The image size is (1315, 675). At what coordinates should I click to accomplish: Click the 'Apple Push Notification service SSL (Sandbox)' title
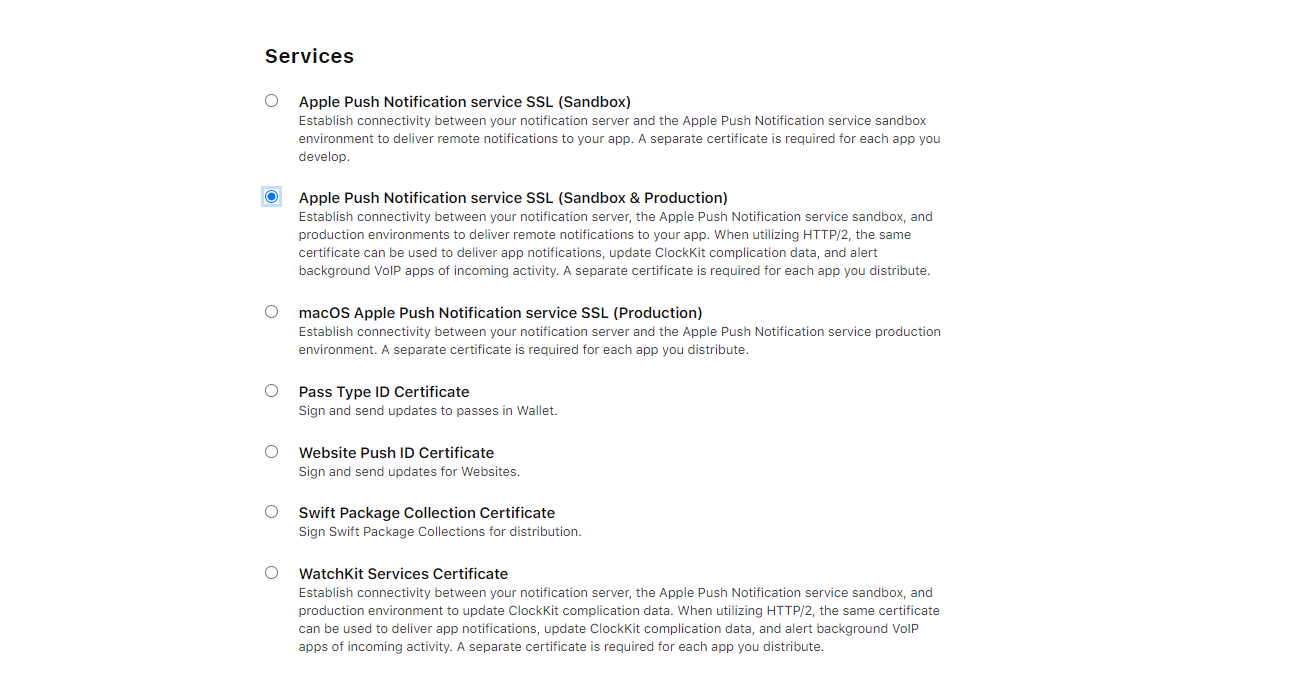(465, 102)
